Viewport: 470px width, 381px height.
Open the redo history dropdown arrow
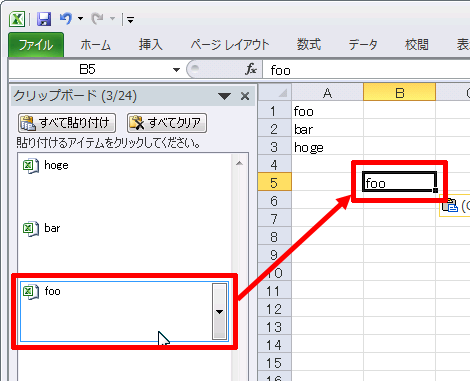112,19
